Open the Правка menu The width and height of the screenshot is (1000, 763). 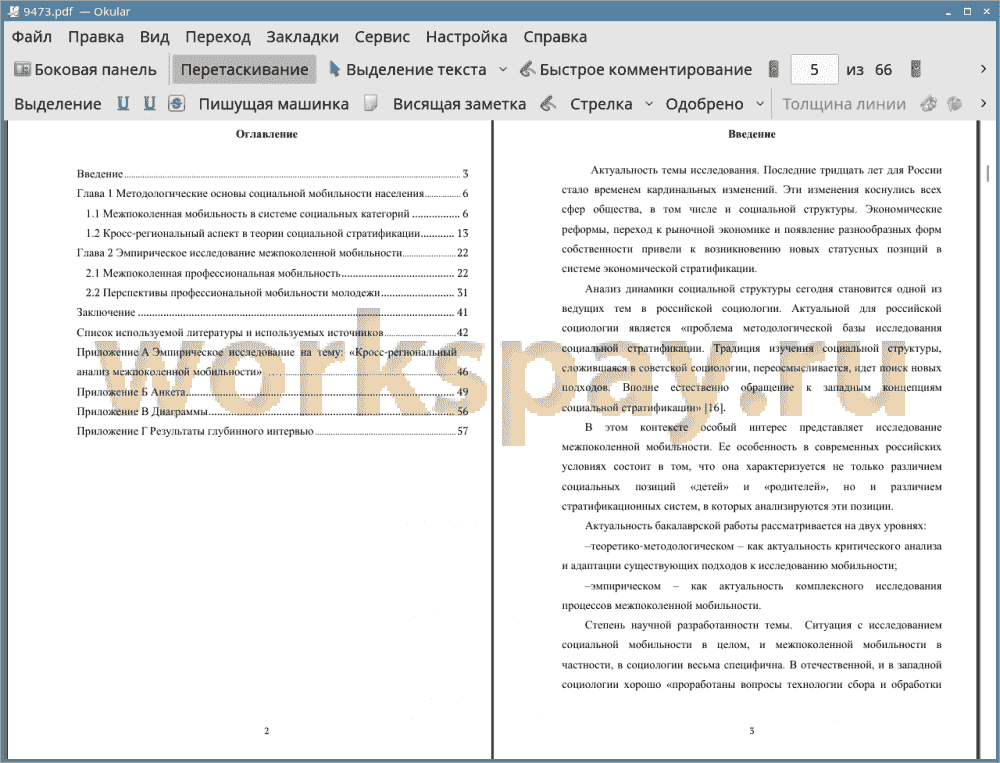[x=96, y=37]
